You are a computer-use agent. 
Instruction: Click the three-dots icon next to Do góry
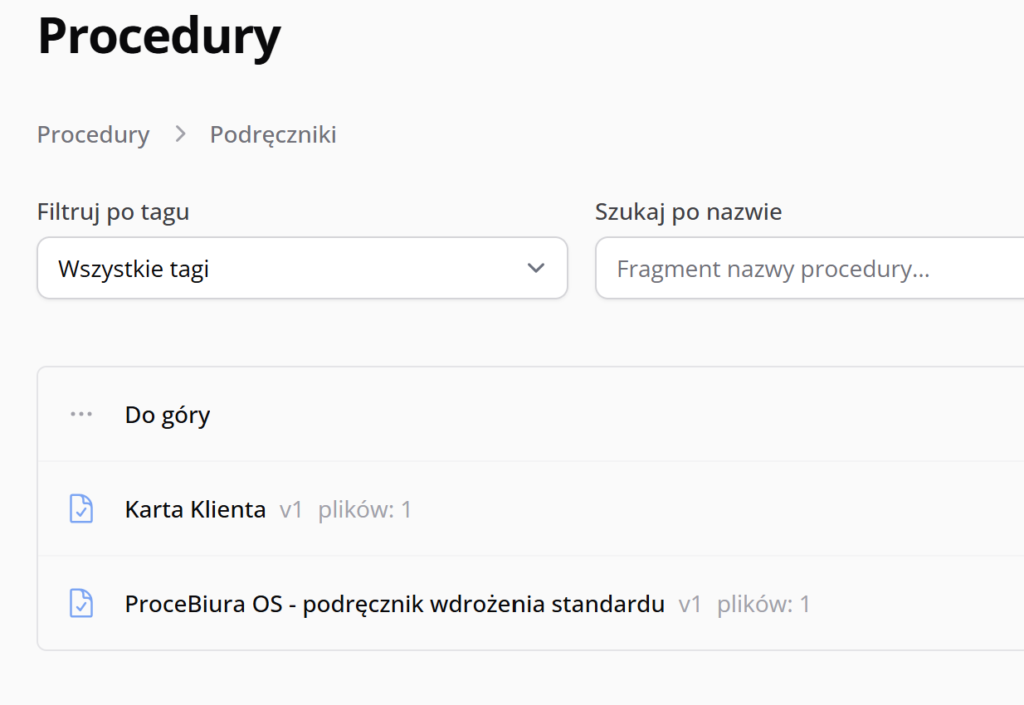coord(81,415)
